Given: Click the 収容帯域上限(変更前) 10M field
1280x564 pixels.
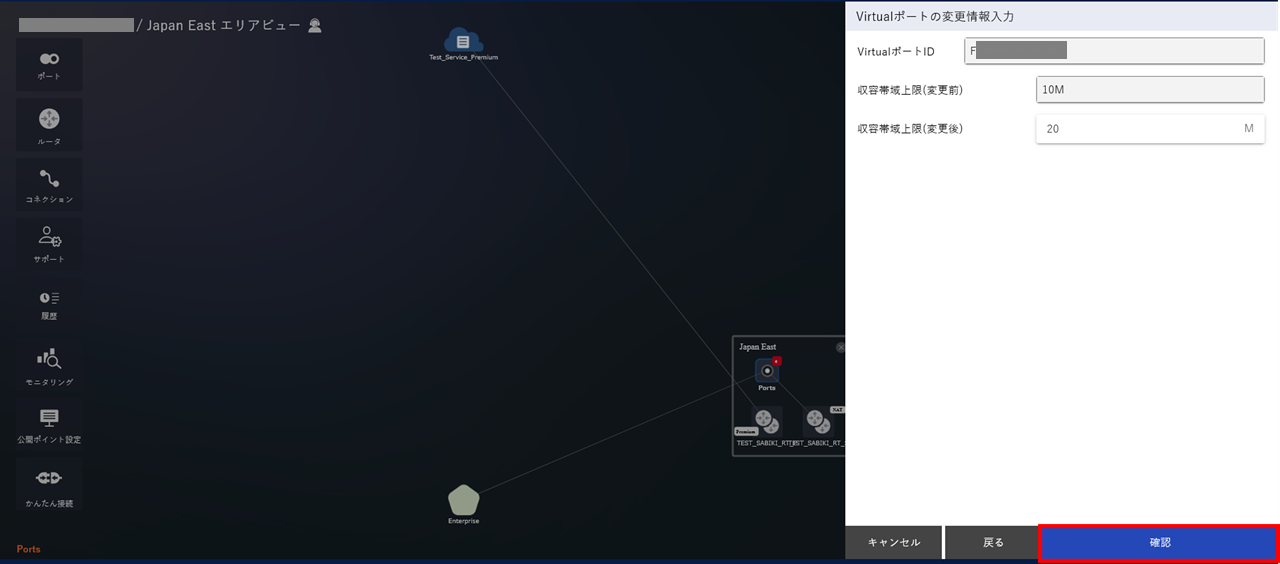Looking at the screenshot, I should tap(1150, 90).
